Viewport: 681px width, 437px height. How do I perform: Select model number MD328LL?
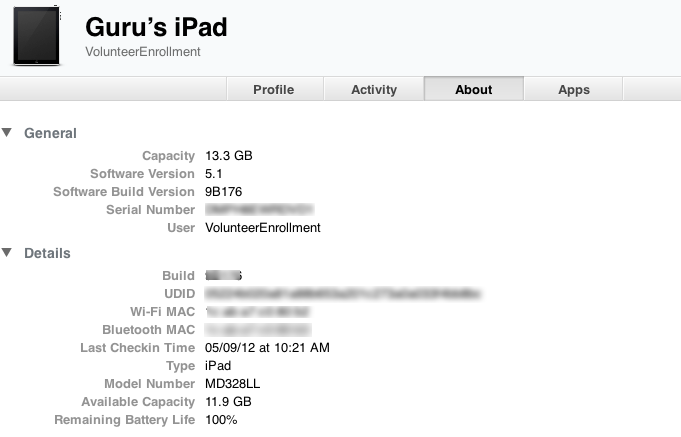233,384
